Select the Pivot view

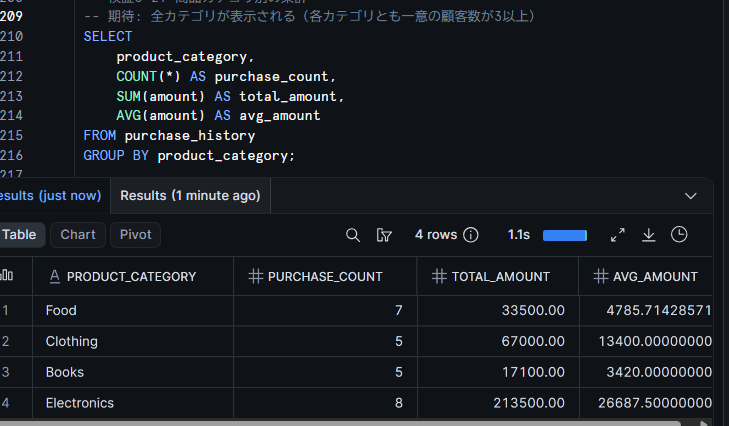[135, 234]
